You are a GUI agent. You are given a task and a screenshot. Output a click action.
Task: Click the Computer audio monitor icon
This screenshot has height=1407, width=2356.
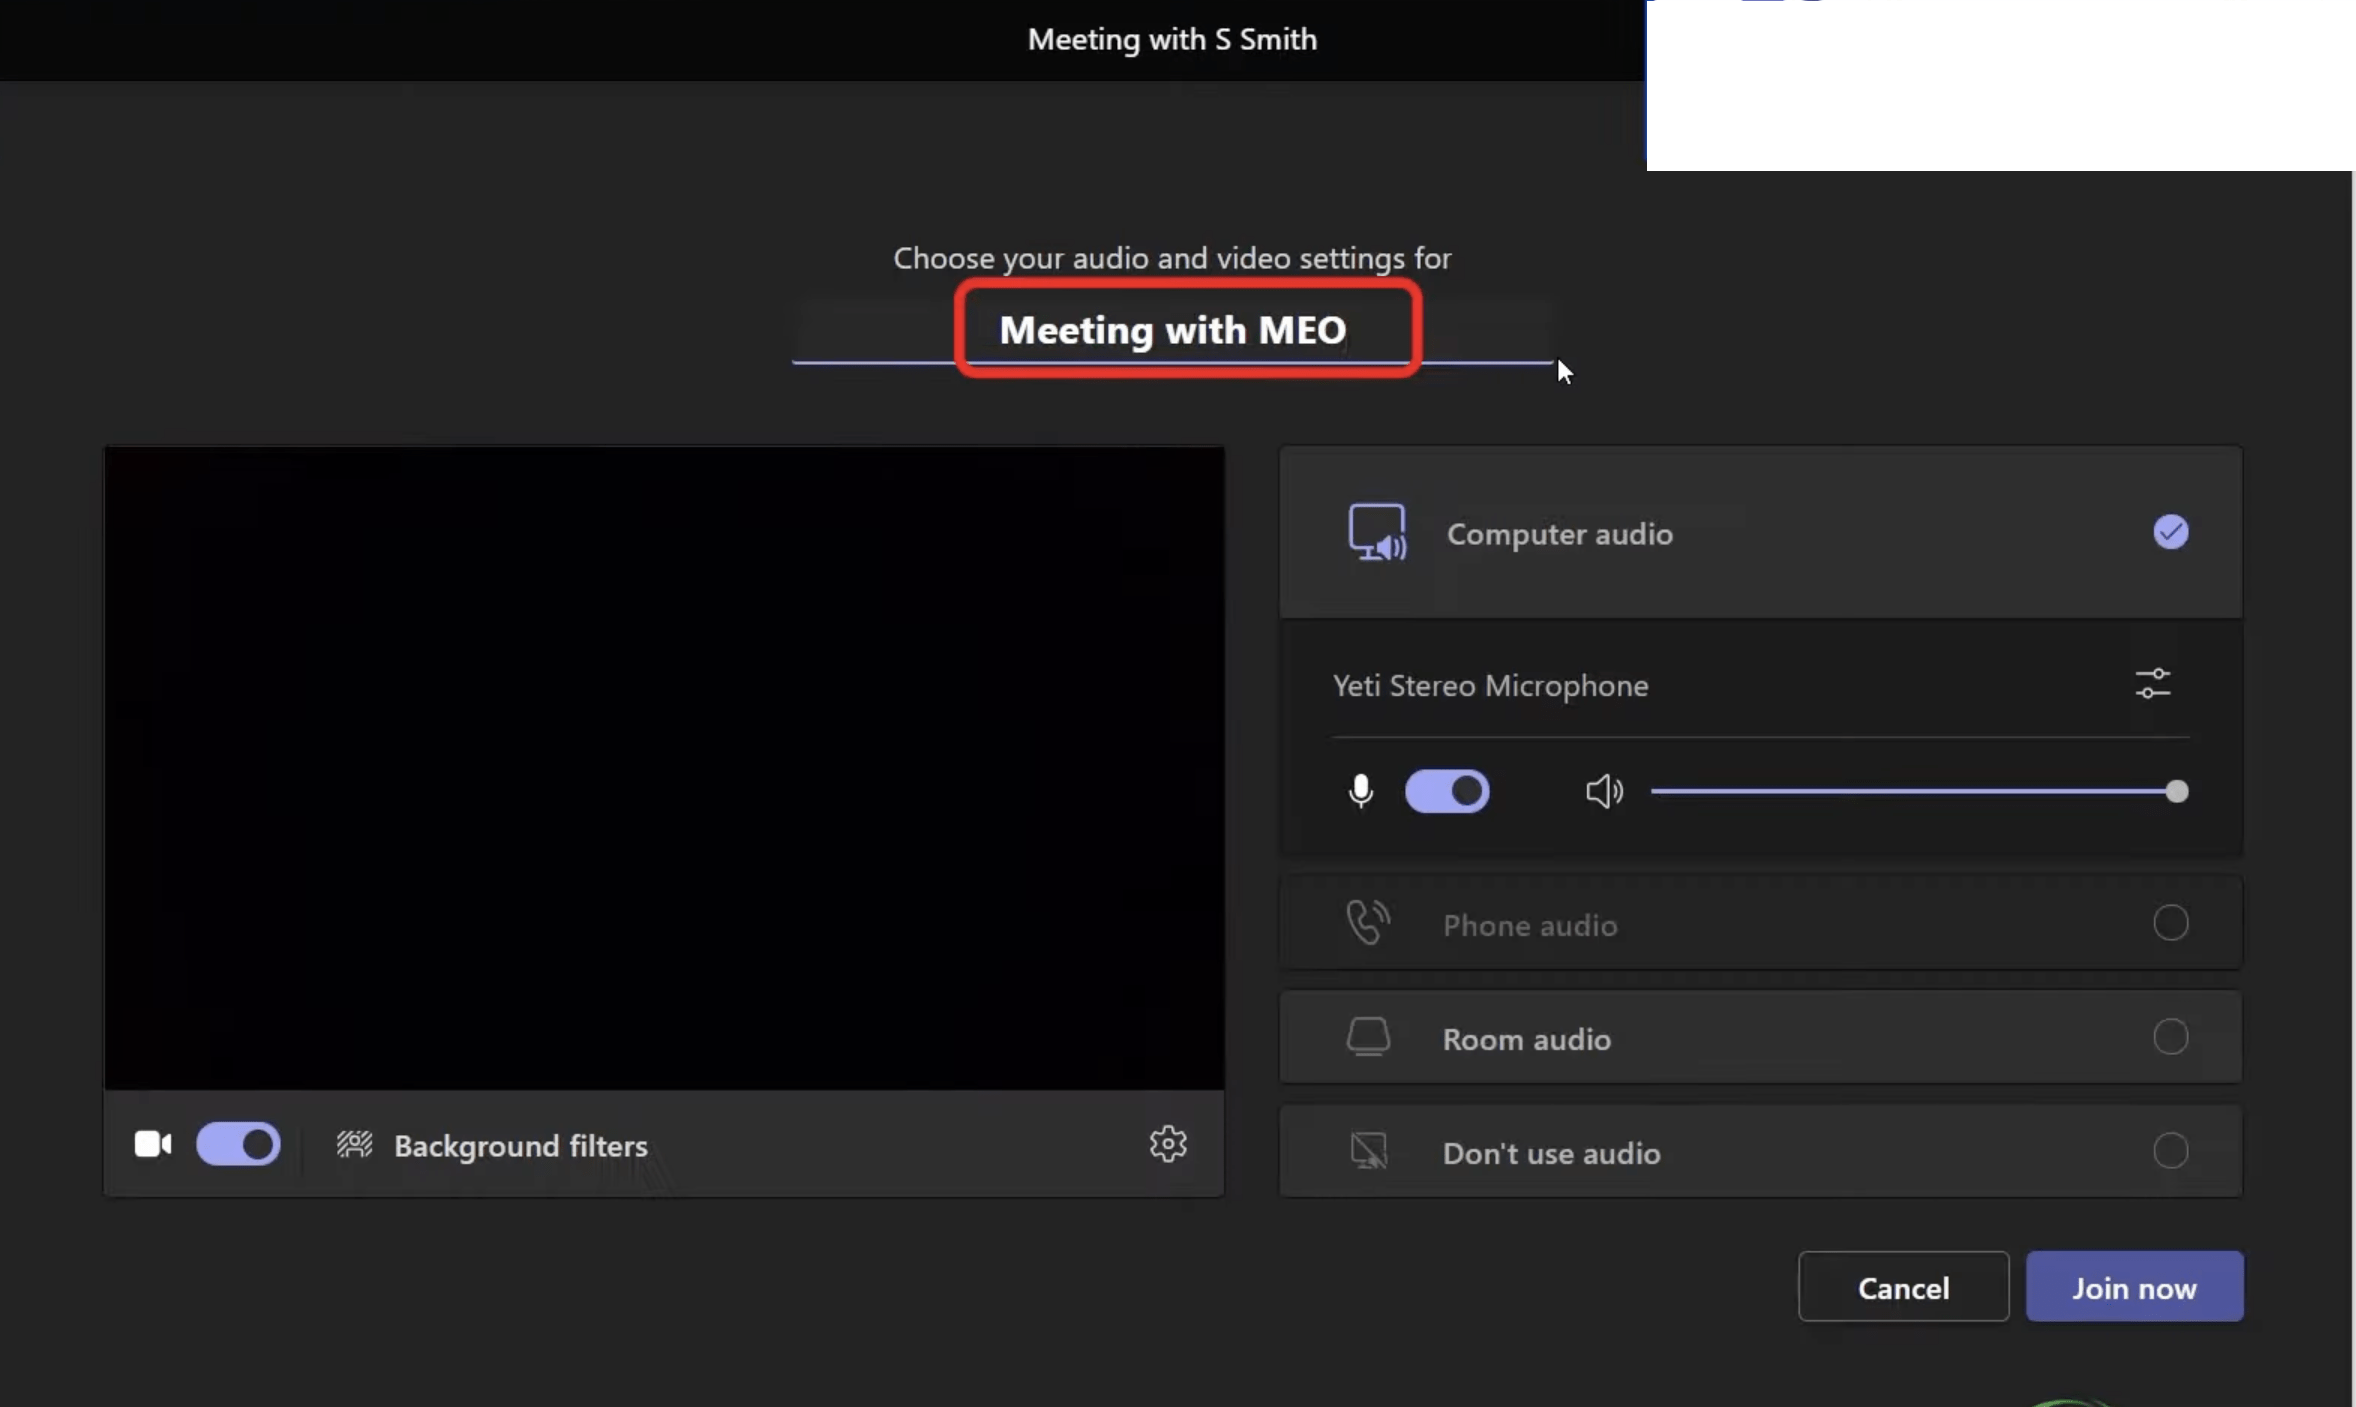[1377, 533]
